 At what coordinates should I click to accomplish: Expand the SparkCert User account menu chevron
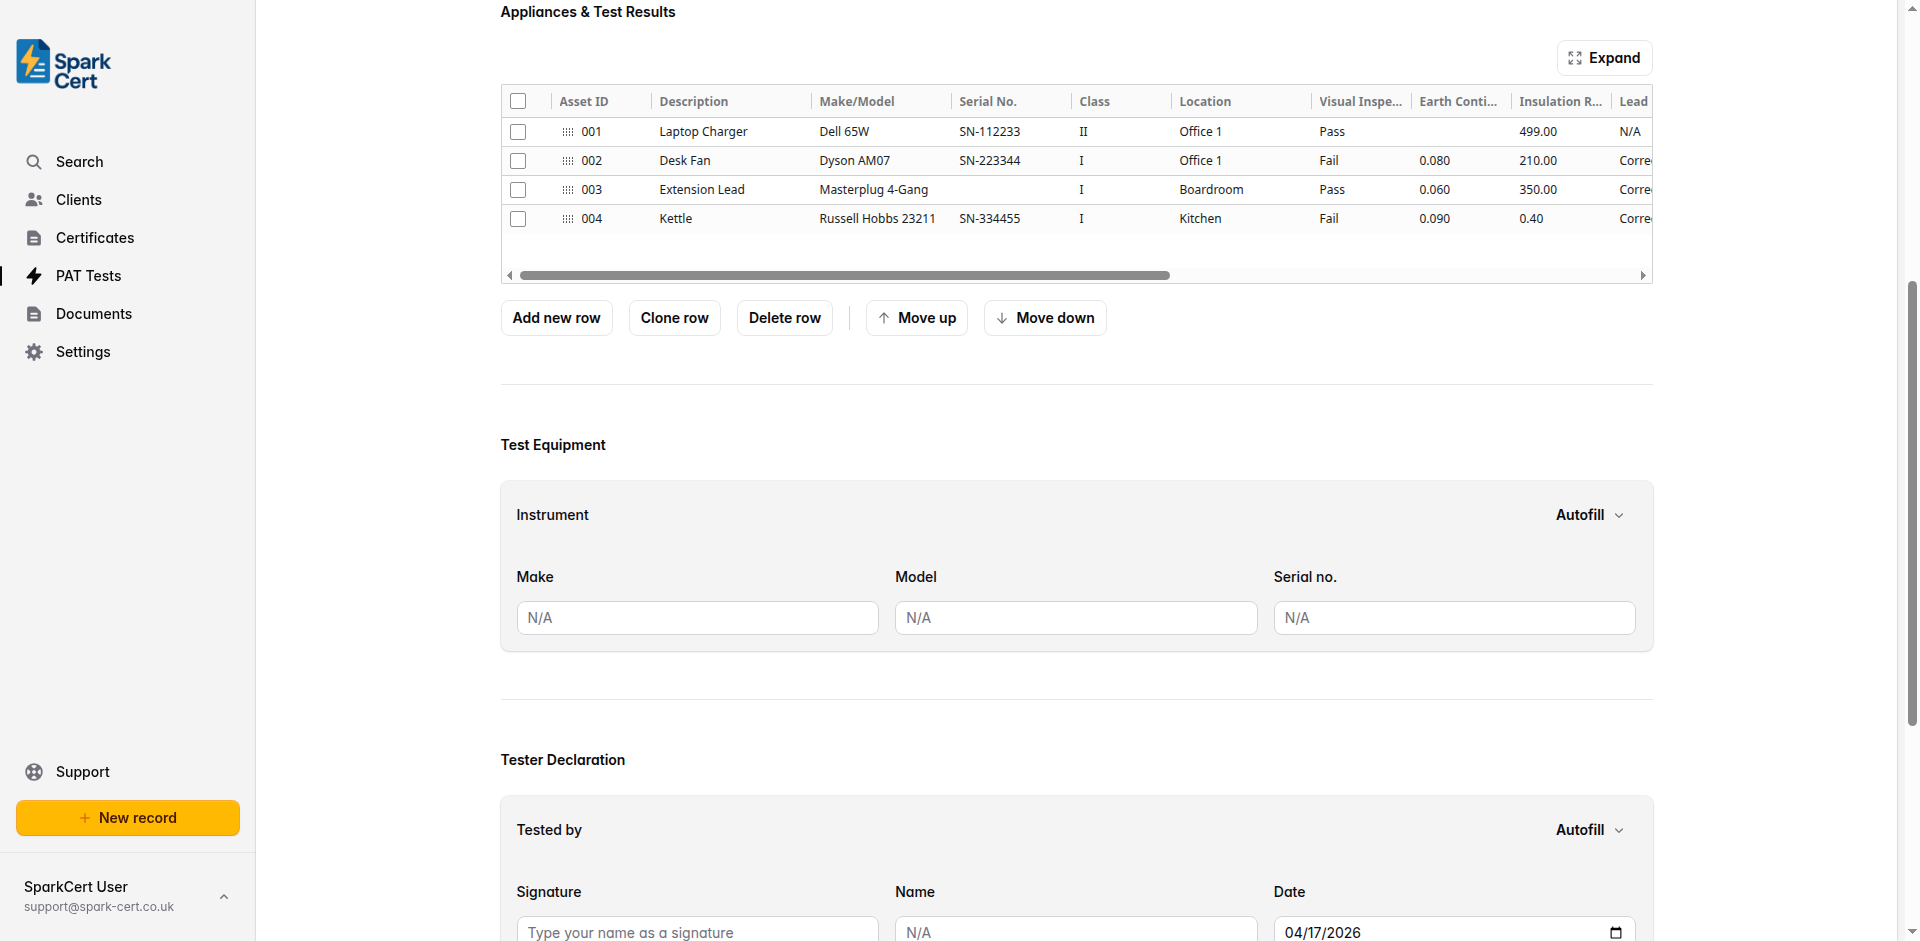click(x=224, y=897)
